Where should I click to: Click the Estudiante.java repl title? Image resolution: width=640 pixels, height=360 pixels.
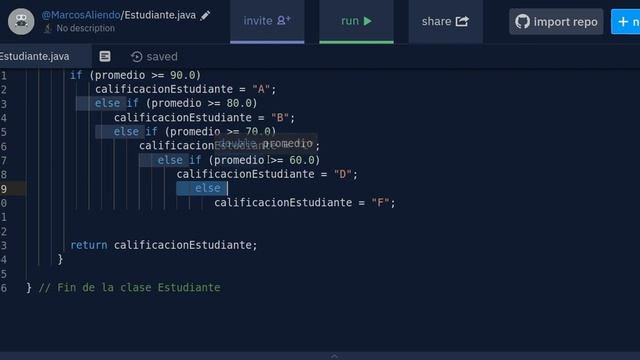160,15
